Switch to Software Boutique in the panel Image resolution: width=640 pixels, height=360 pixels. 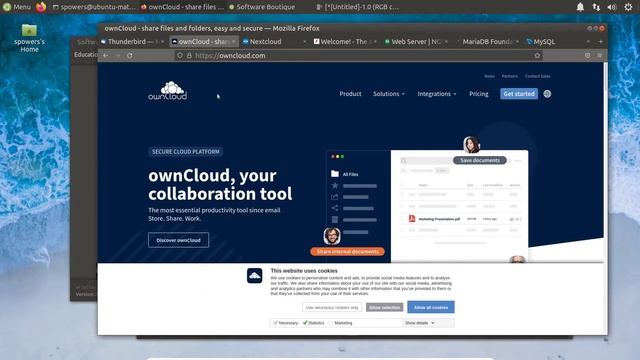pos(262,7)
